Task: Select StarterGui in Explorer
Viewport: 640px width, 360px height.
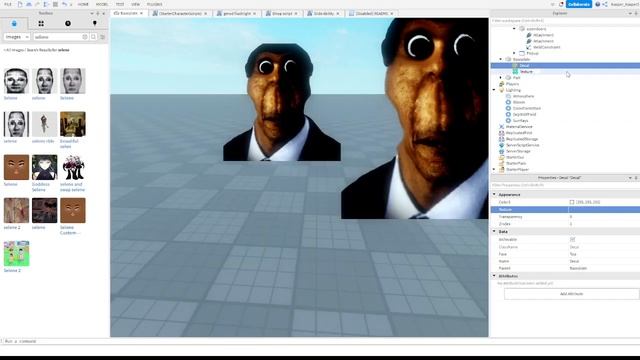Action: (x=515, y=157)
